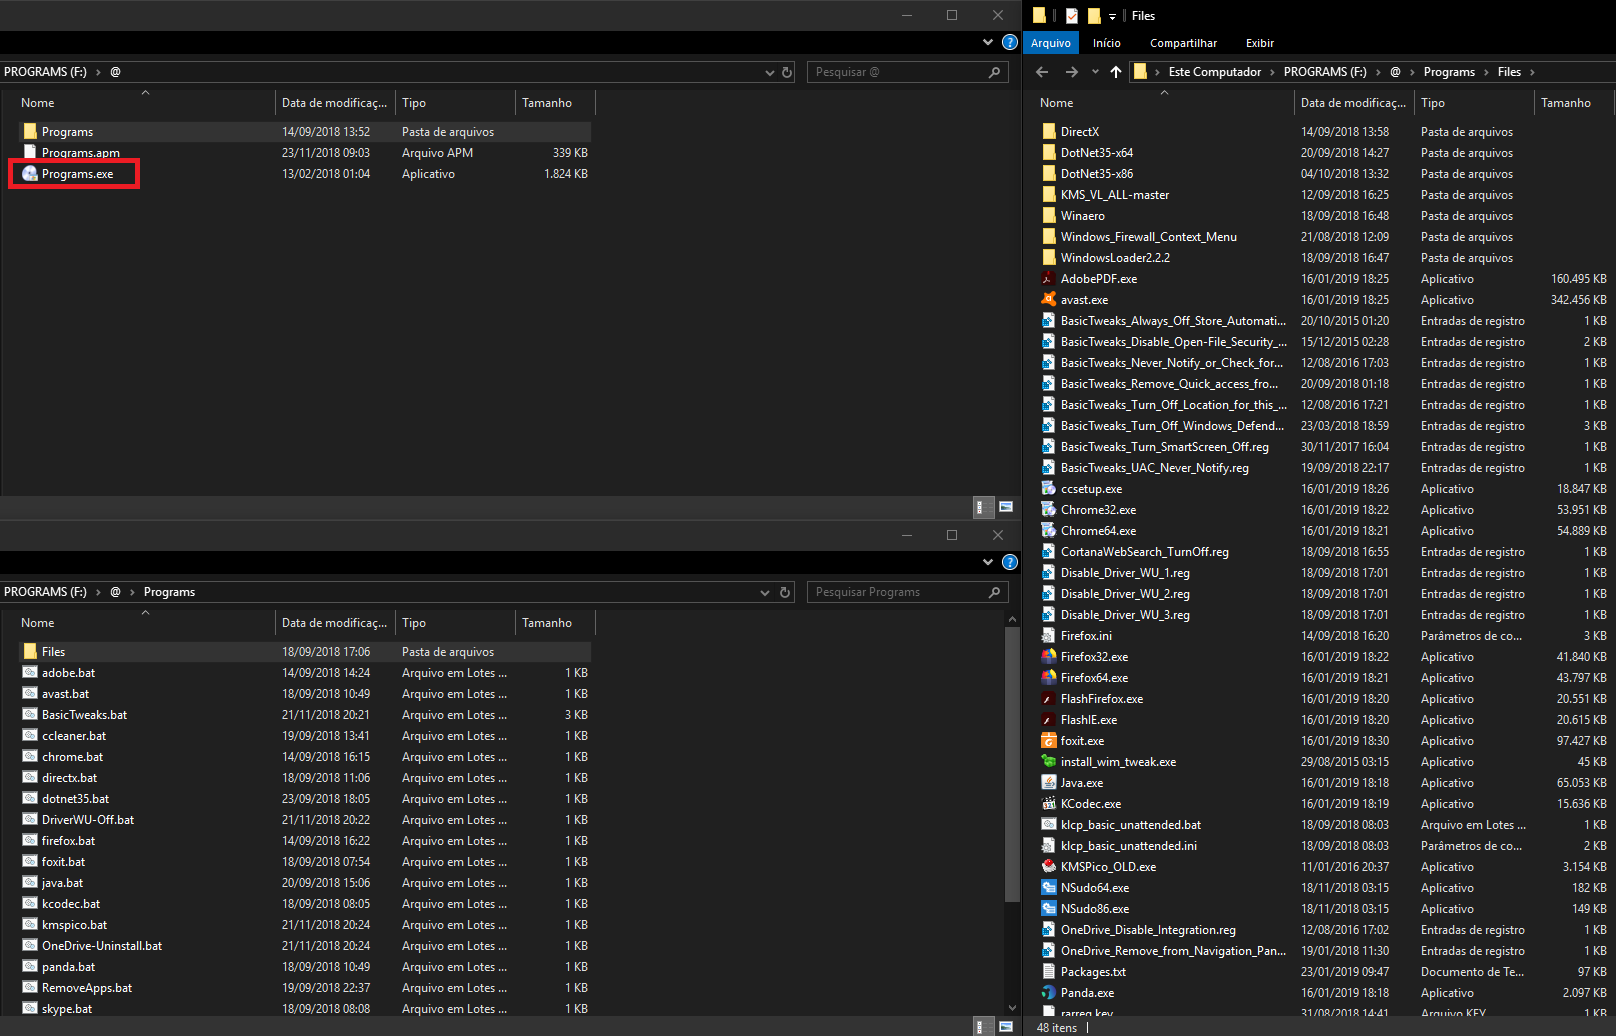Click the Programs.apm file icon
The image size is (1616, 1036).
(30, 153)
